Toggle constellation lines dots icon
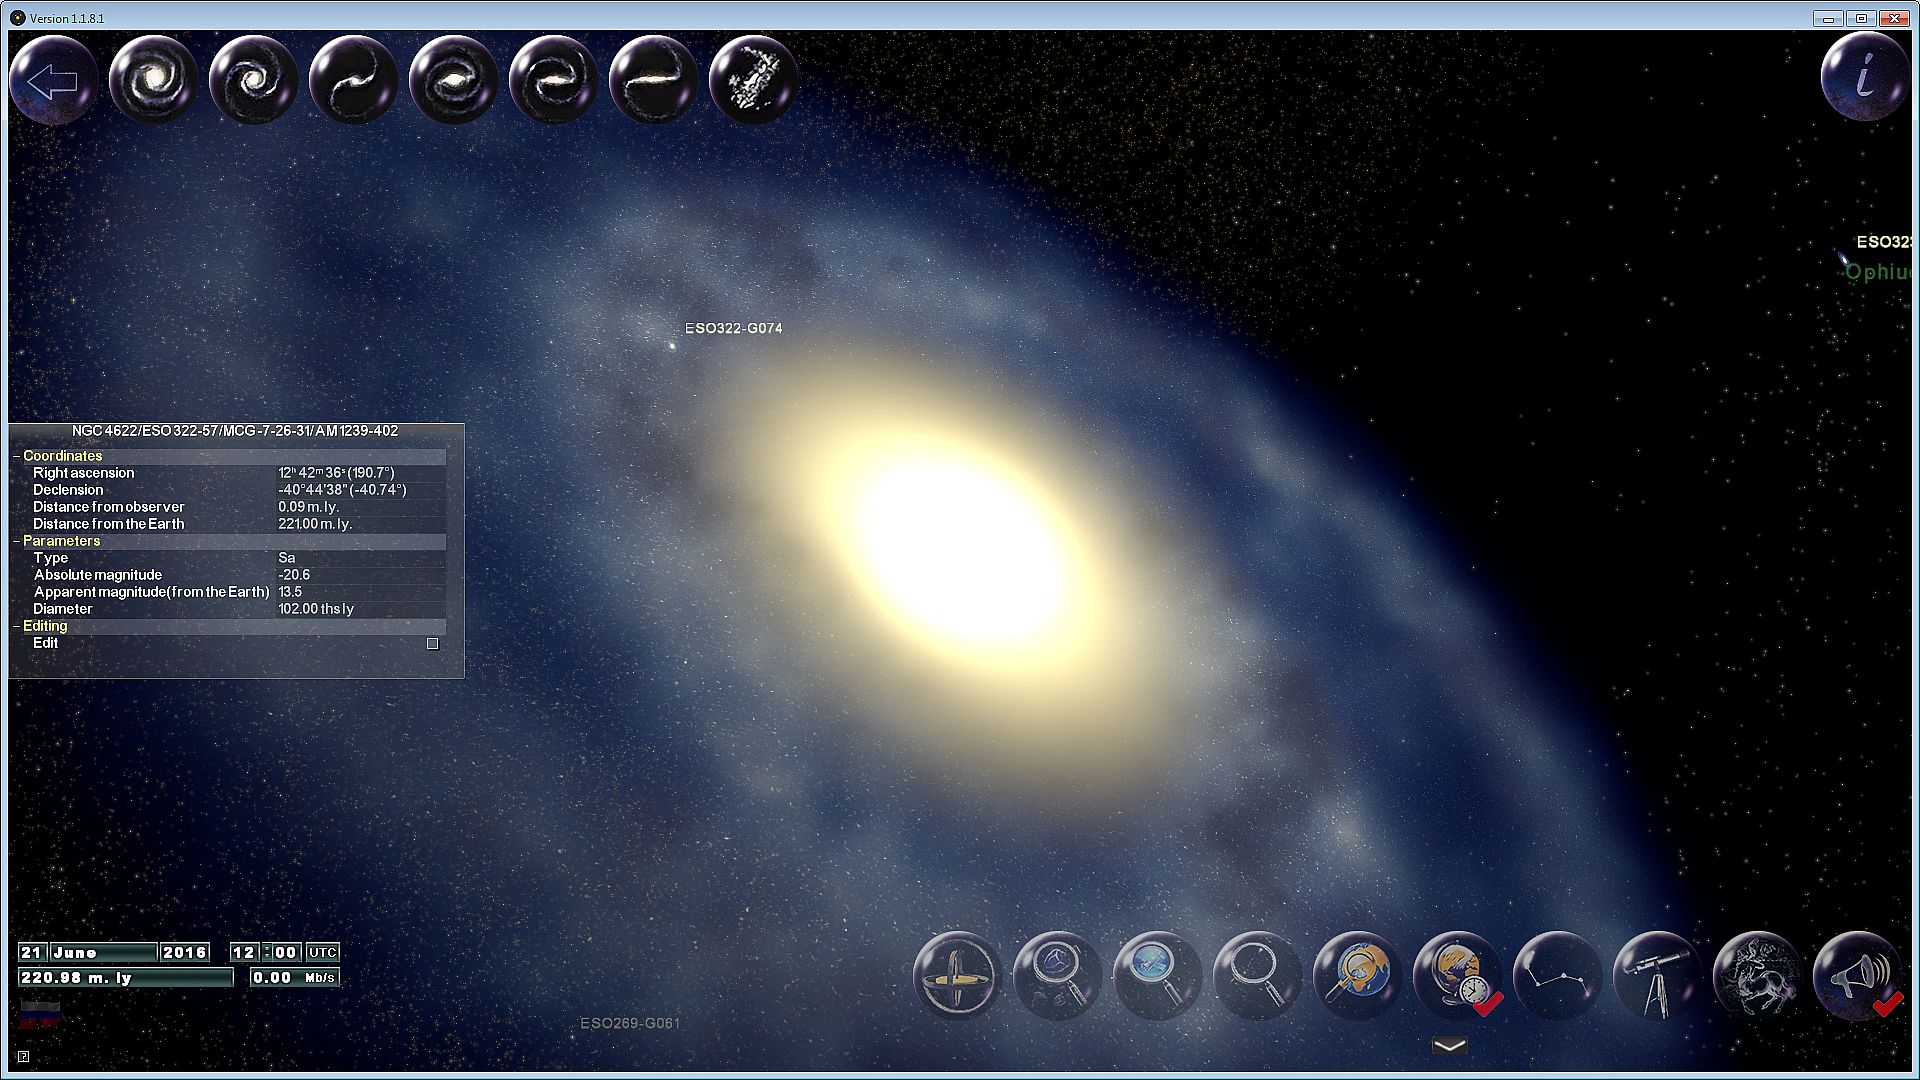Viewport: 1920px width, 1080px height. pos(1557,976)
